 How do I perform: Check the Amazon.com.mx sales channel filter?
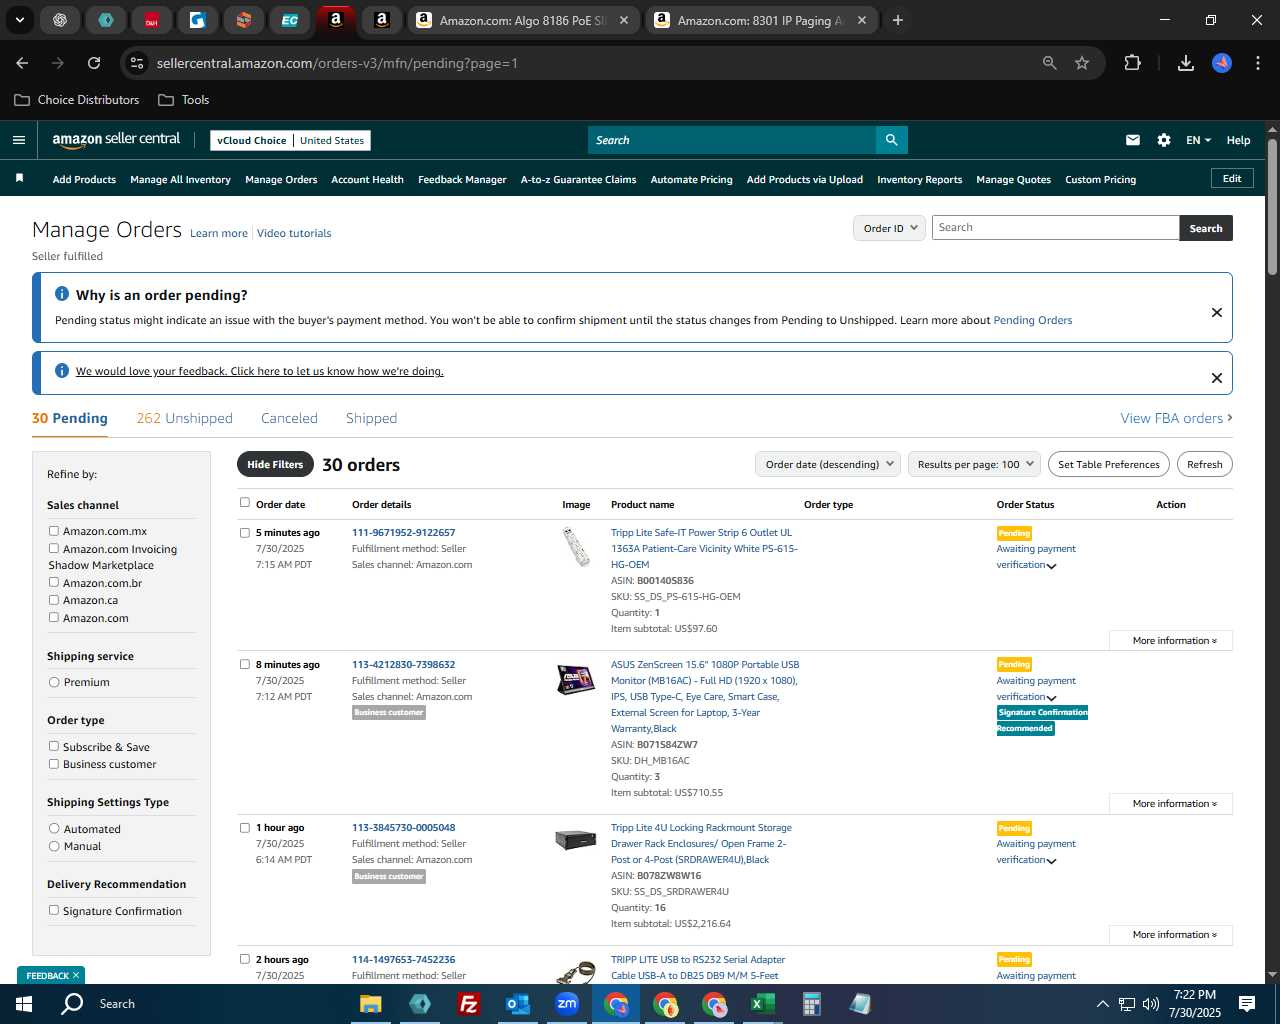(x=54, y=531)
